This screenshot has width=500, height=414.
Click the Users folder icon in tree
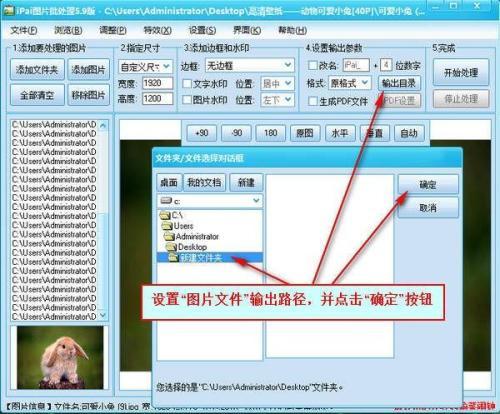pos(167,226)
